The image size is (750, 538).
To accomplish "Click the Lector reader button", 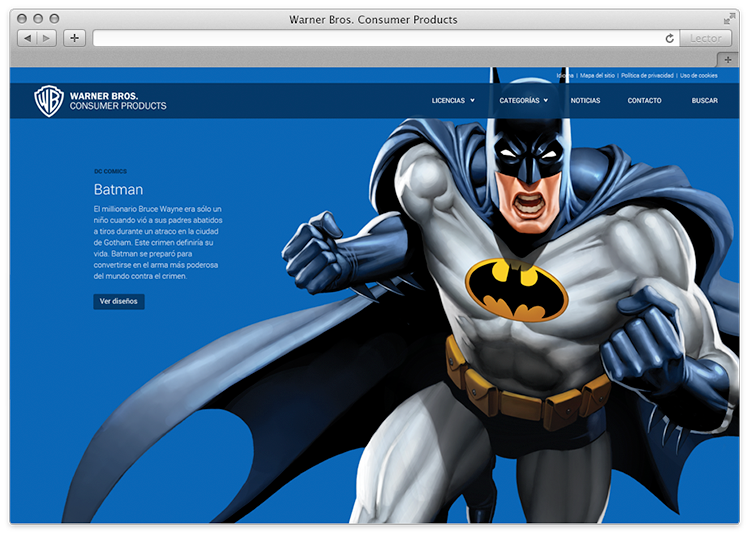I will (707, 38).
